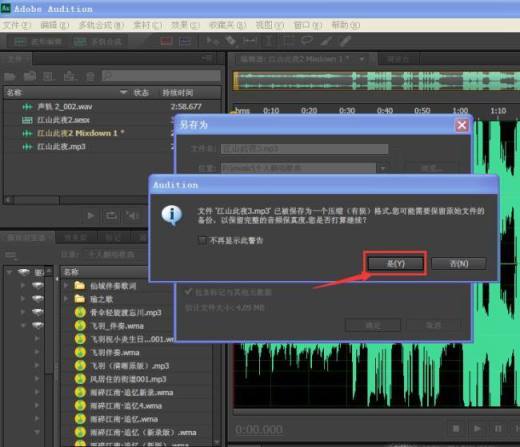Open the Files panel options menu icon
Image resolution: width=520 pixels, height=447 pixels.
[x=207, y=58]
